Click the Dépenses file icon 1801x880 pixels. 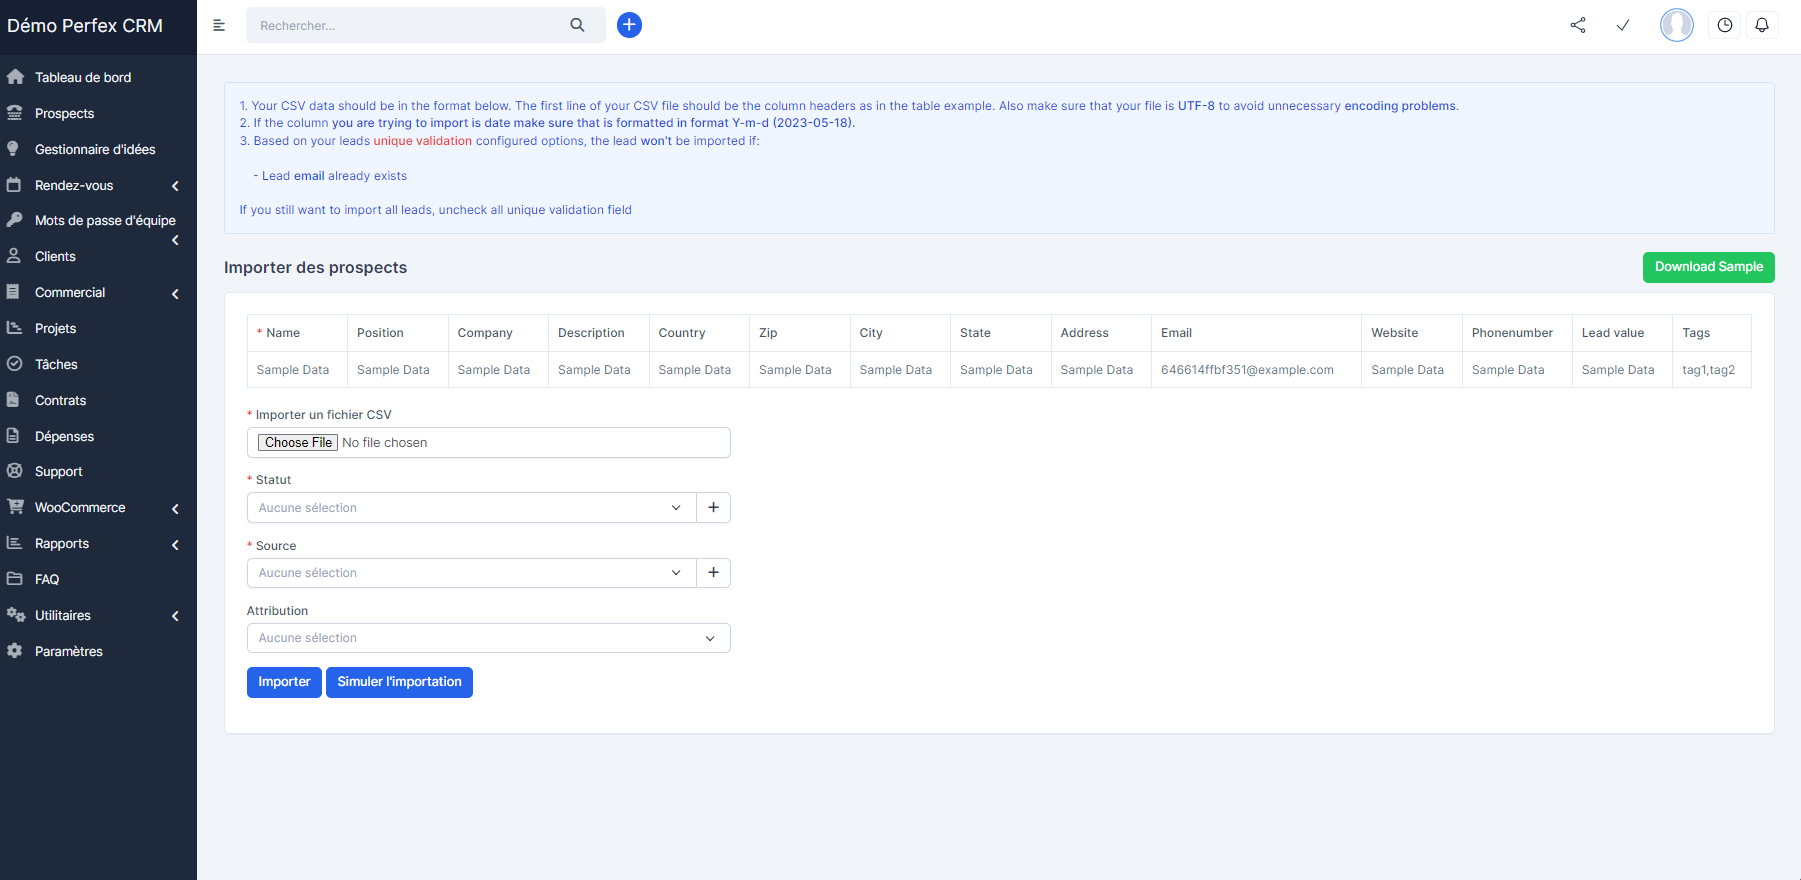coord(13,436)
